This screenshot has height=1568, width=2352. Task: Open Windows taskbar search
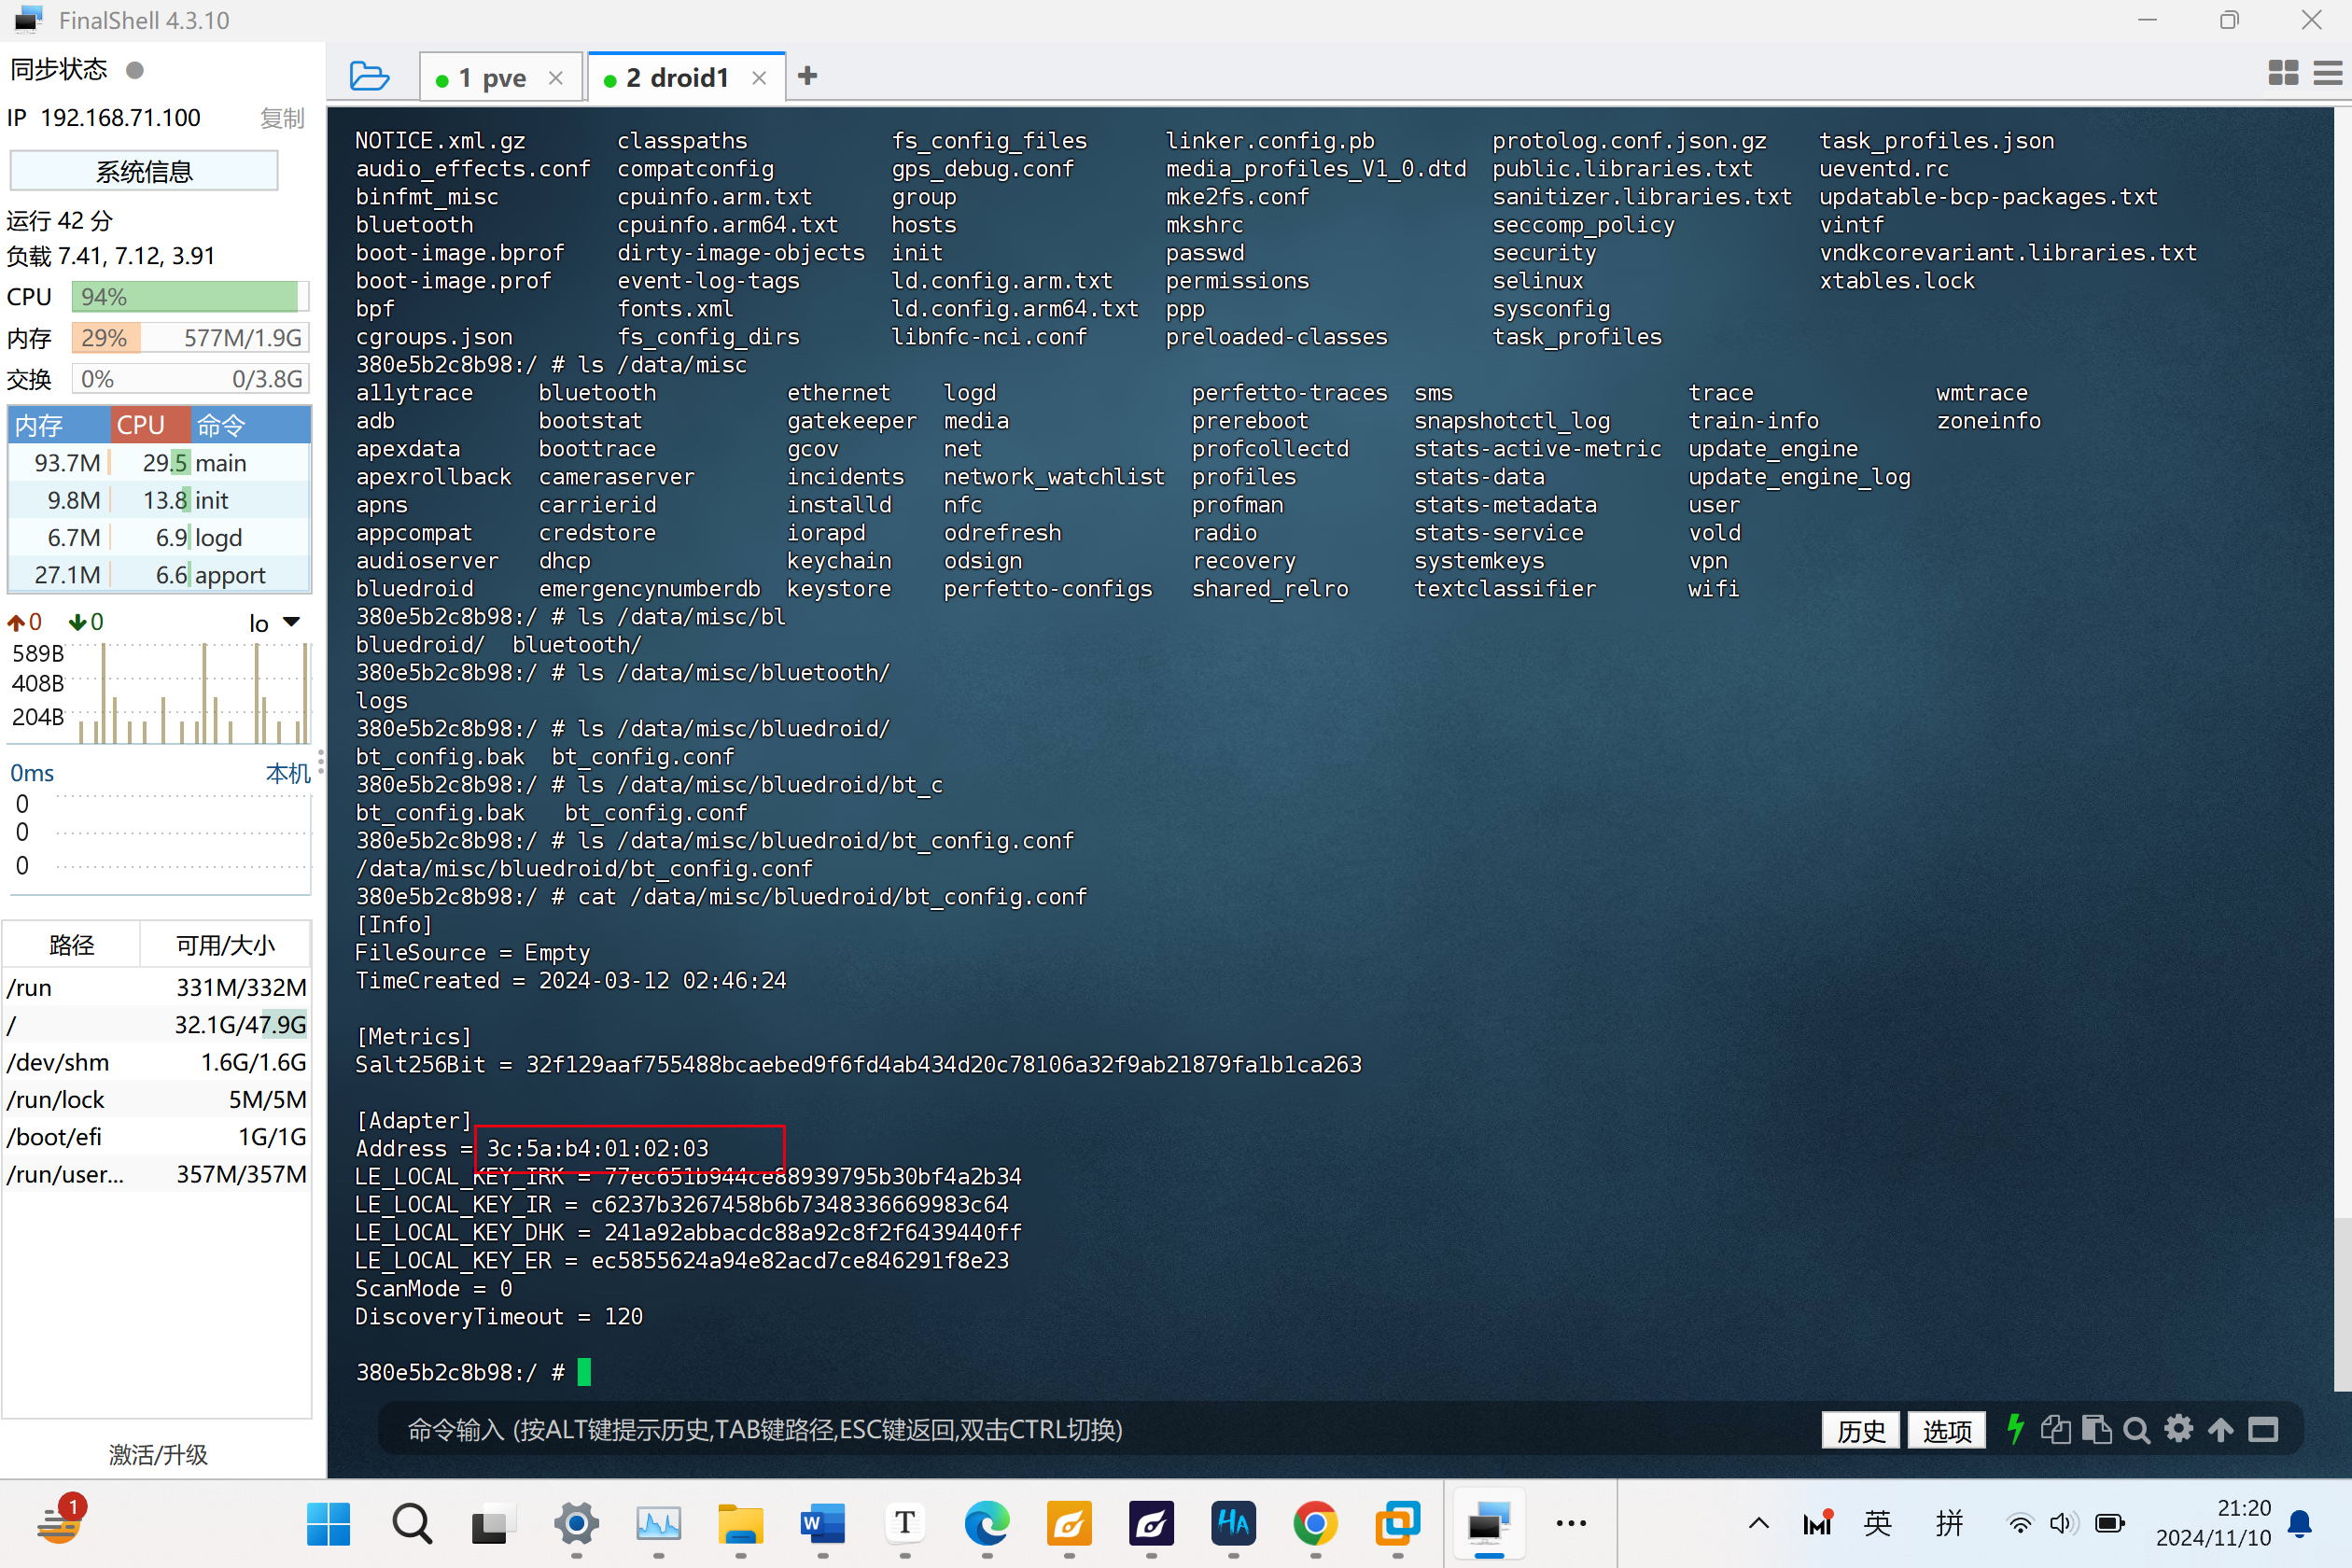tap(411, 1523)
